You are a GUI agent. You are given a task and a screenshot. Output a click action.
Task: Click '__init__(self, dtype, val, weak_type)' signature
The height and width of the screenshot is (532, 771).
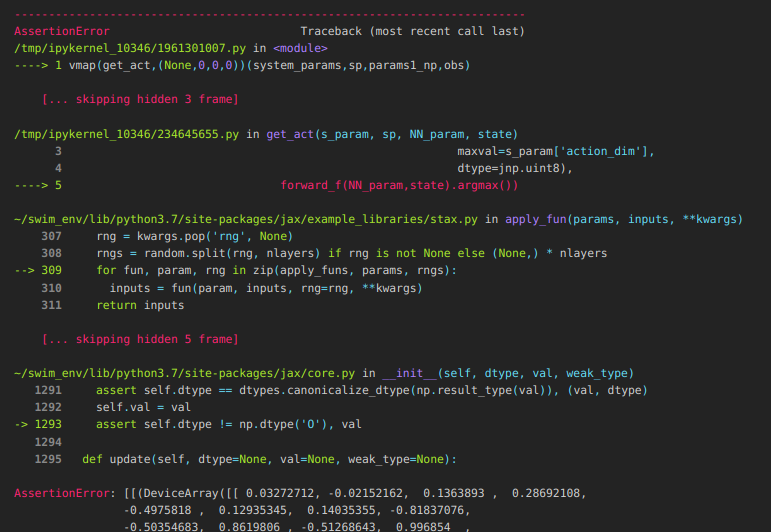[508, 373]
